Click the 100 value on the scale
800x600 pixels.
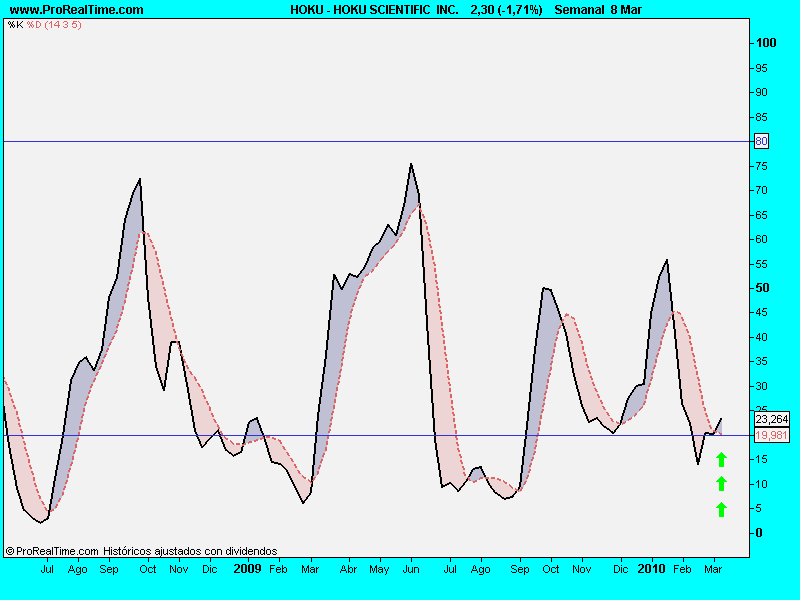tap(766, 43)
